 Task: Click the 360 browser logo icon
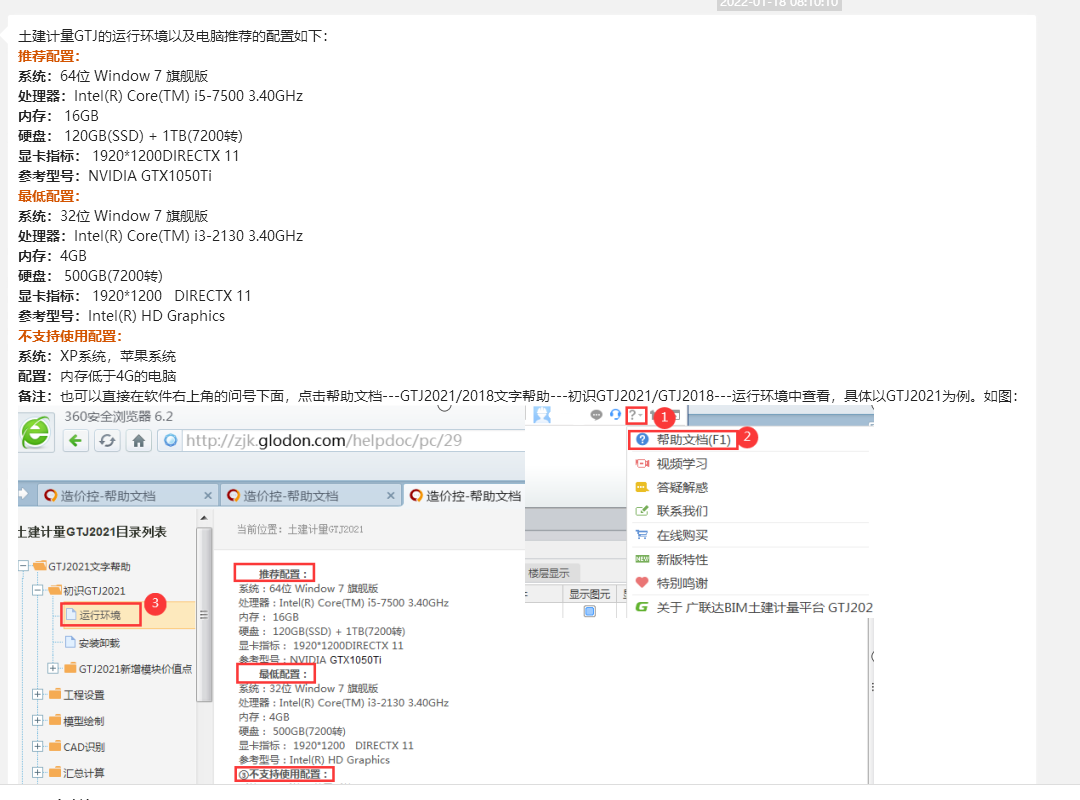[x=35, y=433]
